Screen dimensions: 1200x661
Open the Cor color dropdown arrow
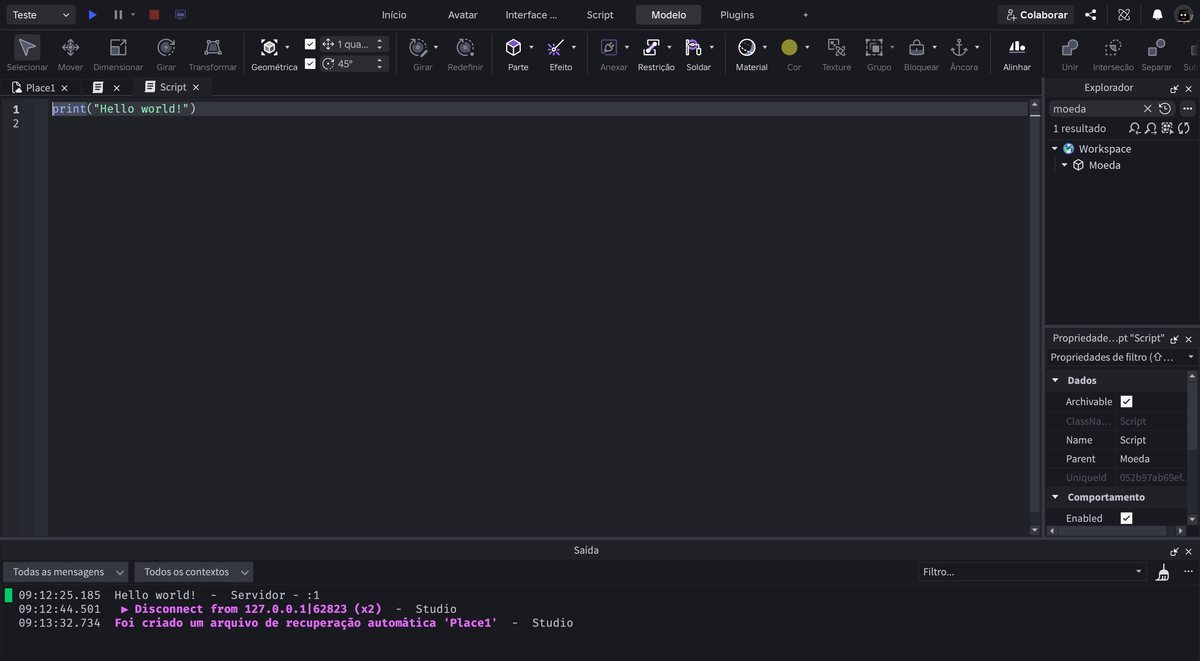click(x=806, y=47)
